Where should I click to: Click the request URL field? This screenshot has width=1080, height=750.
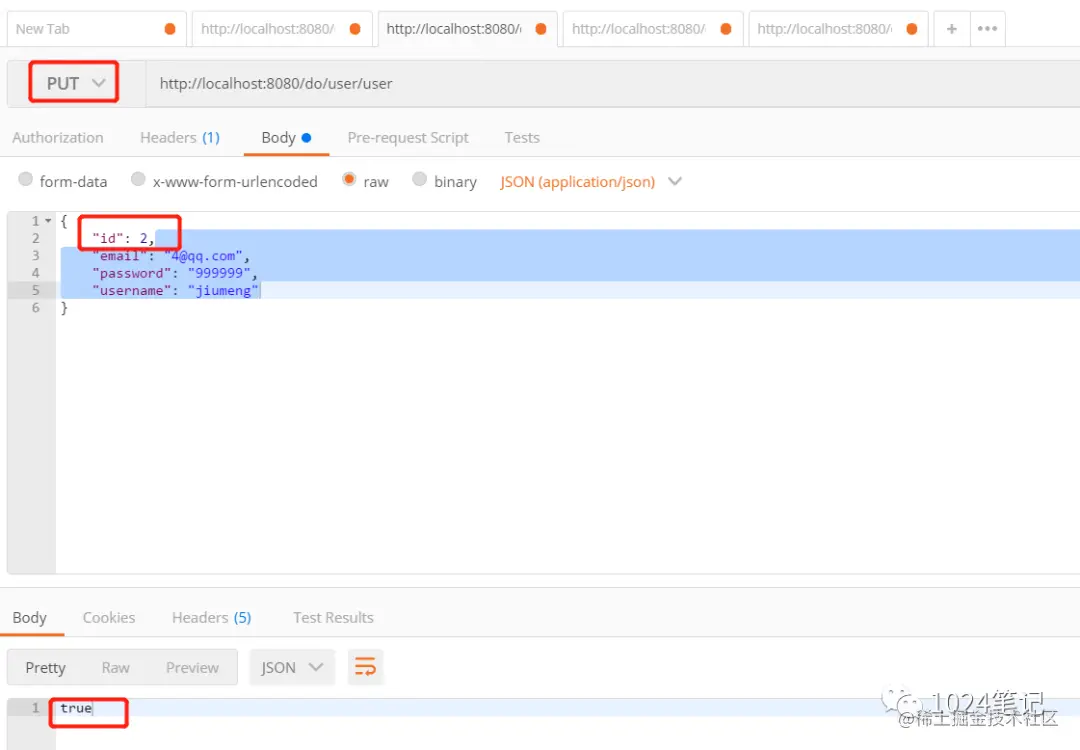pos(612,83)
